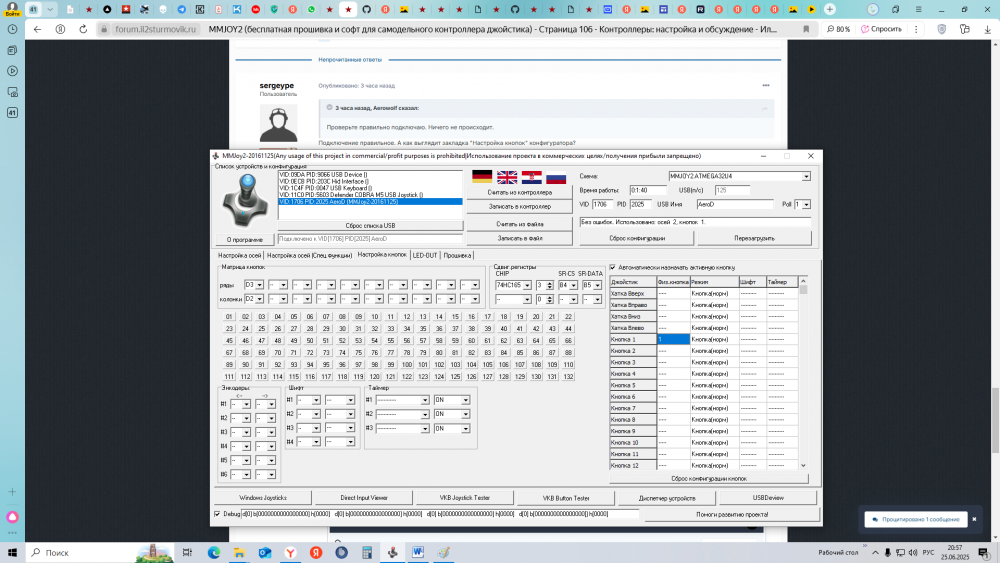This screenshot has height=563, width=1000.
Task: Select the Croatian flag language icon
Action: [532, 177]
